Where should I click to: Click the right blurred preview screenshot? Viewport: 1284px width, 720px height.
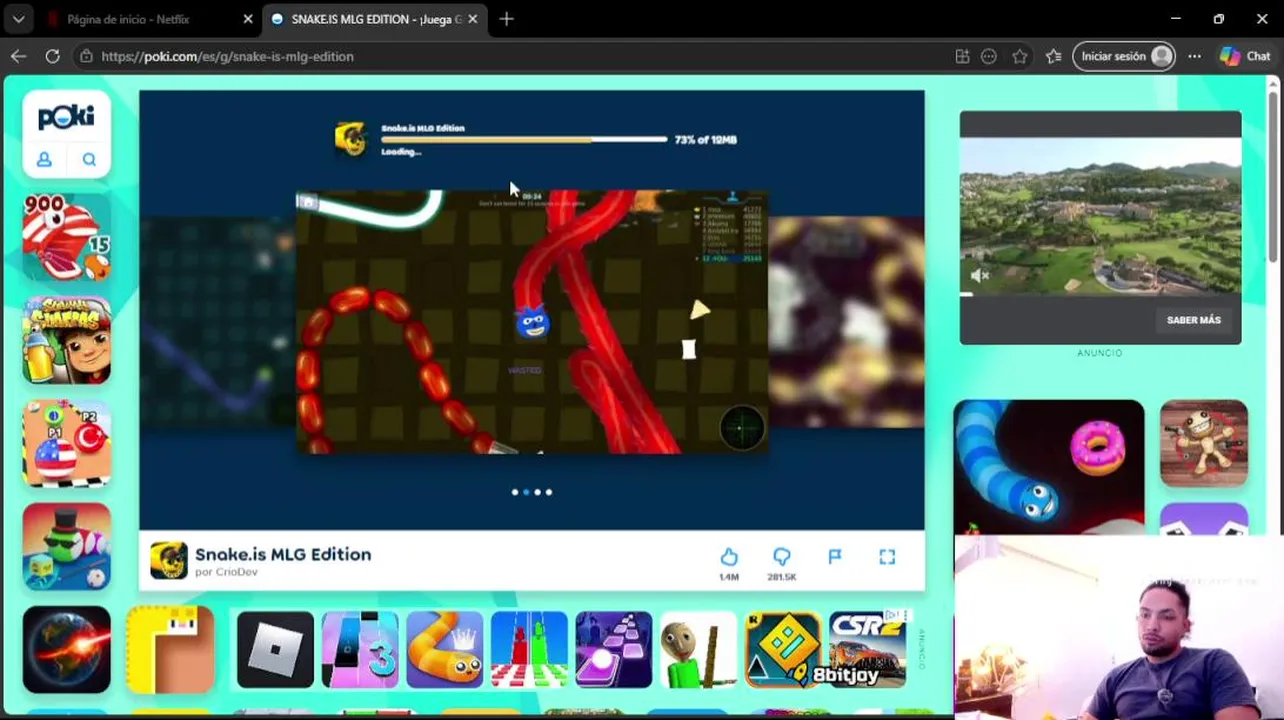click(846, 322)
